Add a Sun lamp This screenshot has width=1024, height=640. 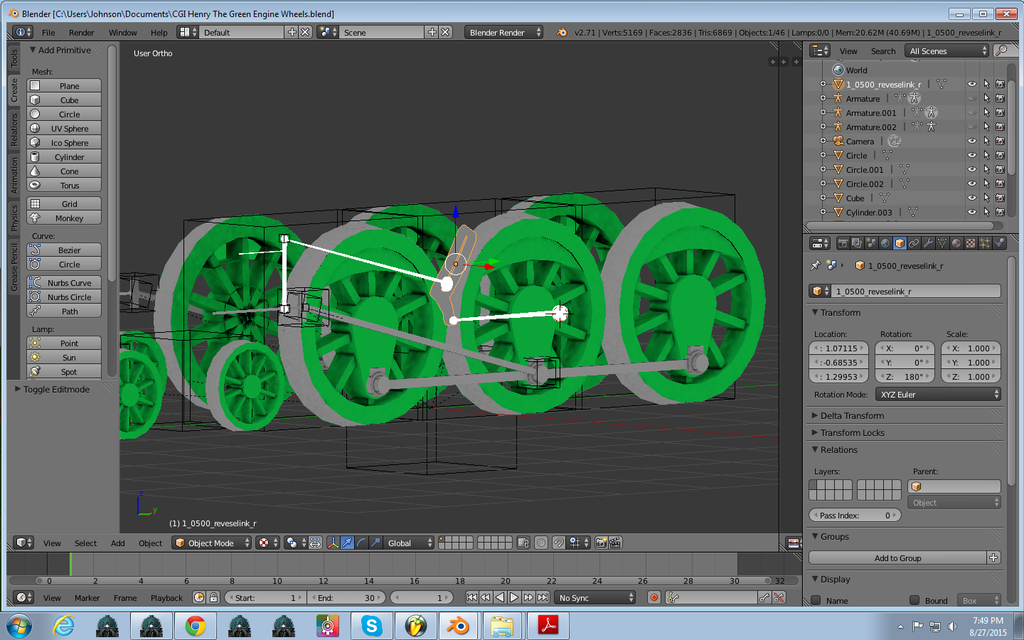[64, 357]
